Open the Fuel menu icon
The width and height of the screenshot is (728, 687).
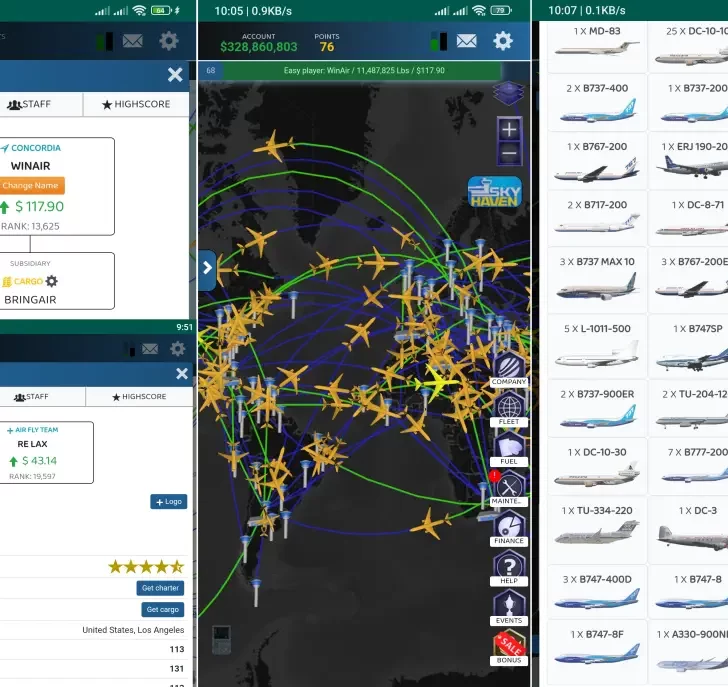point(509,447)
